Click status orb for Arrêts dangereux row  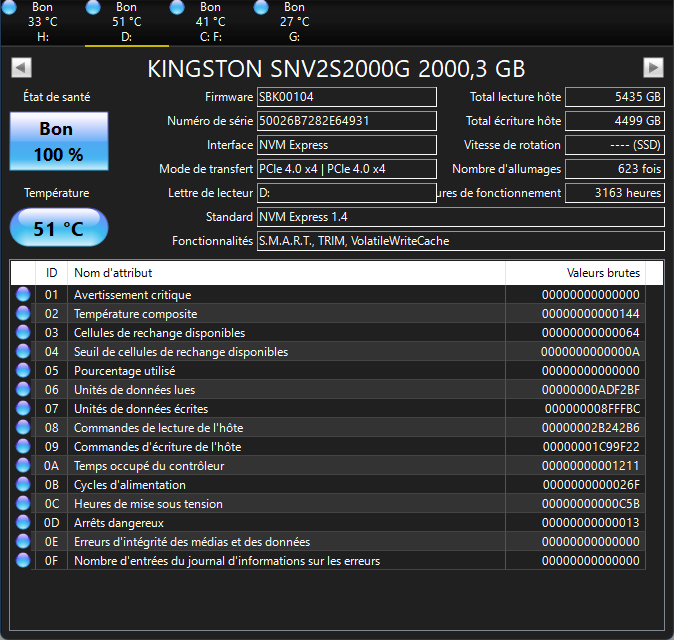point(23,523)
